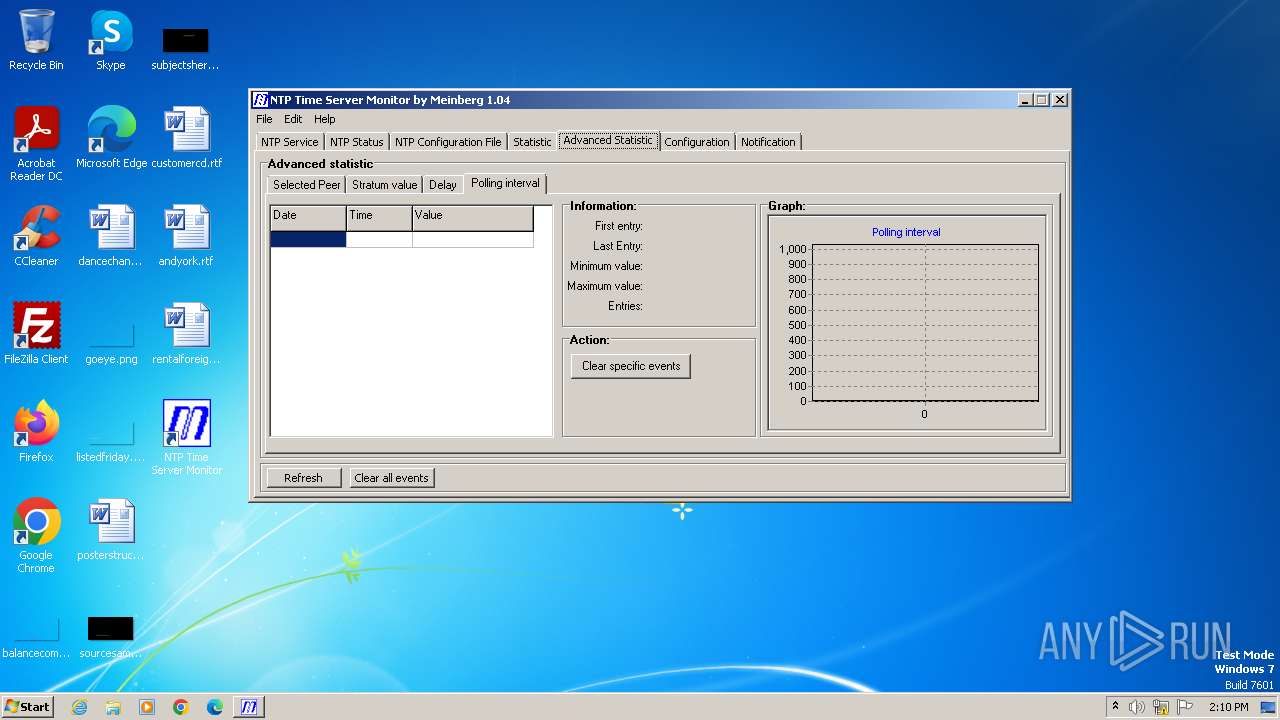
Task: Open the Action Center flag icon
Action: point(1184,707)
